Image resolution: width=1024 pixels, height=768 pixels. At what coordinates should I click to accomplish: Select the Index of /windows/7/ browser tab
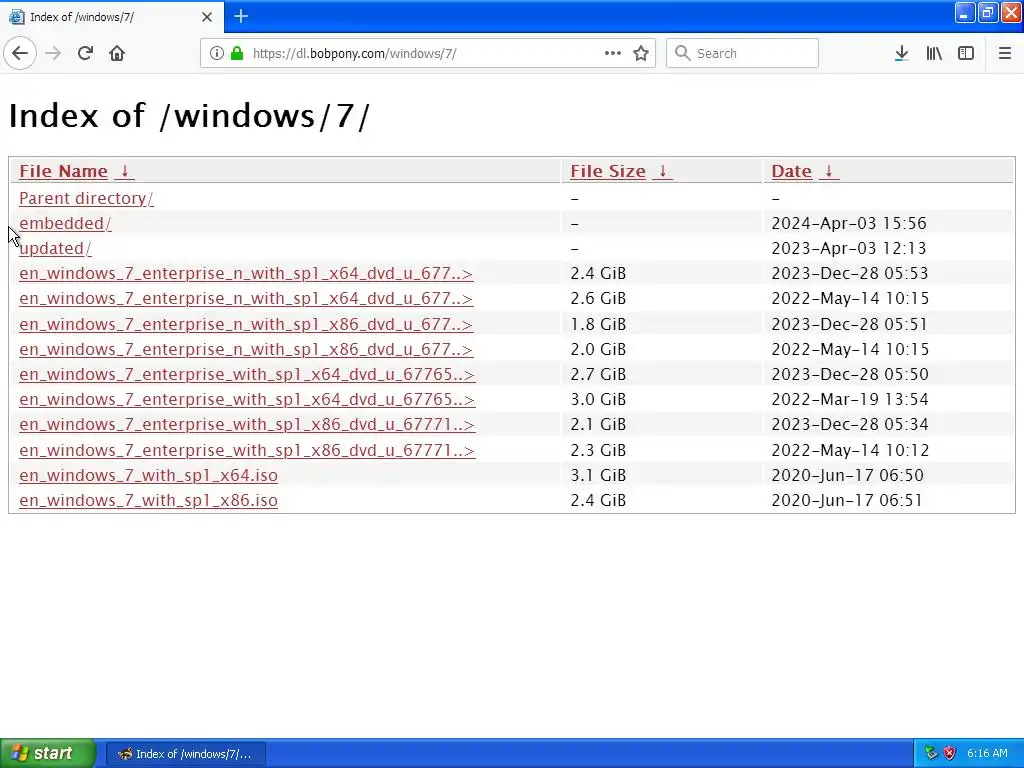pos(111,17)
